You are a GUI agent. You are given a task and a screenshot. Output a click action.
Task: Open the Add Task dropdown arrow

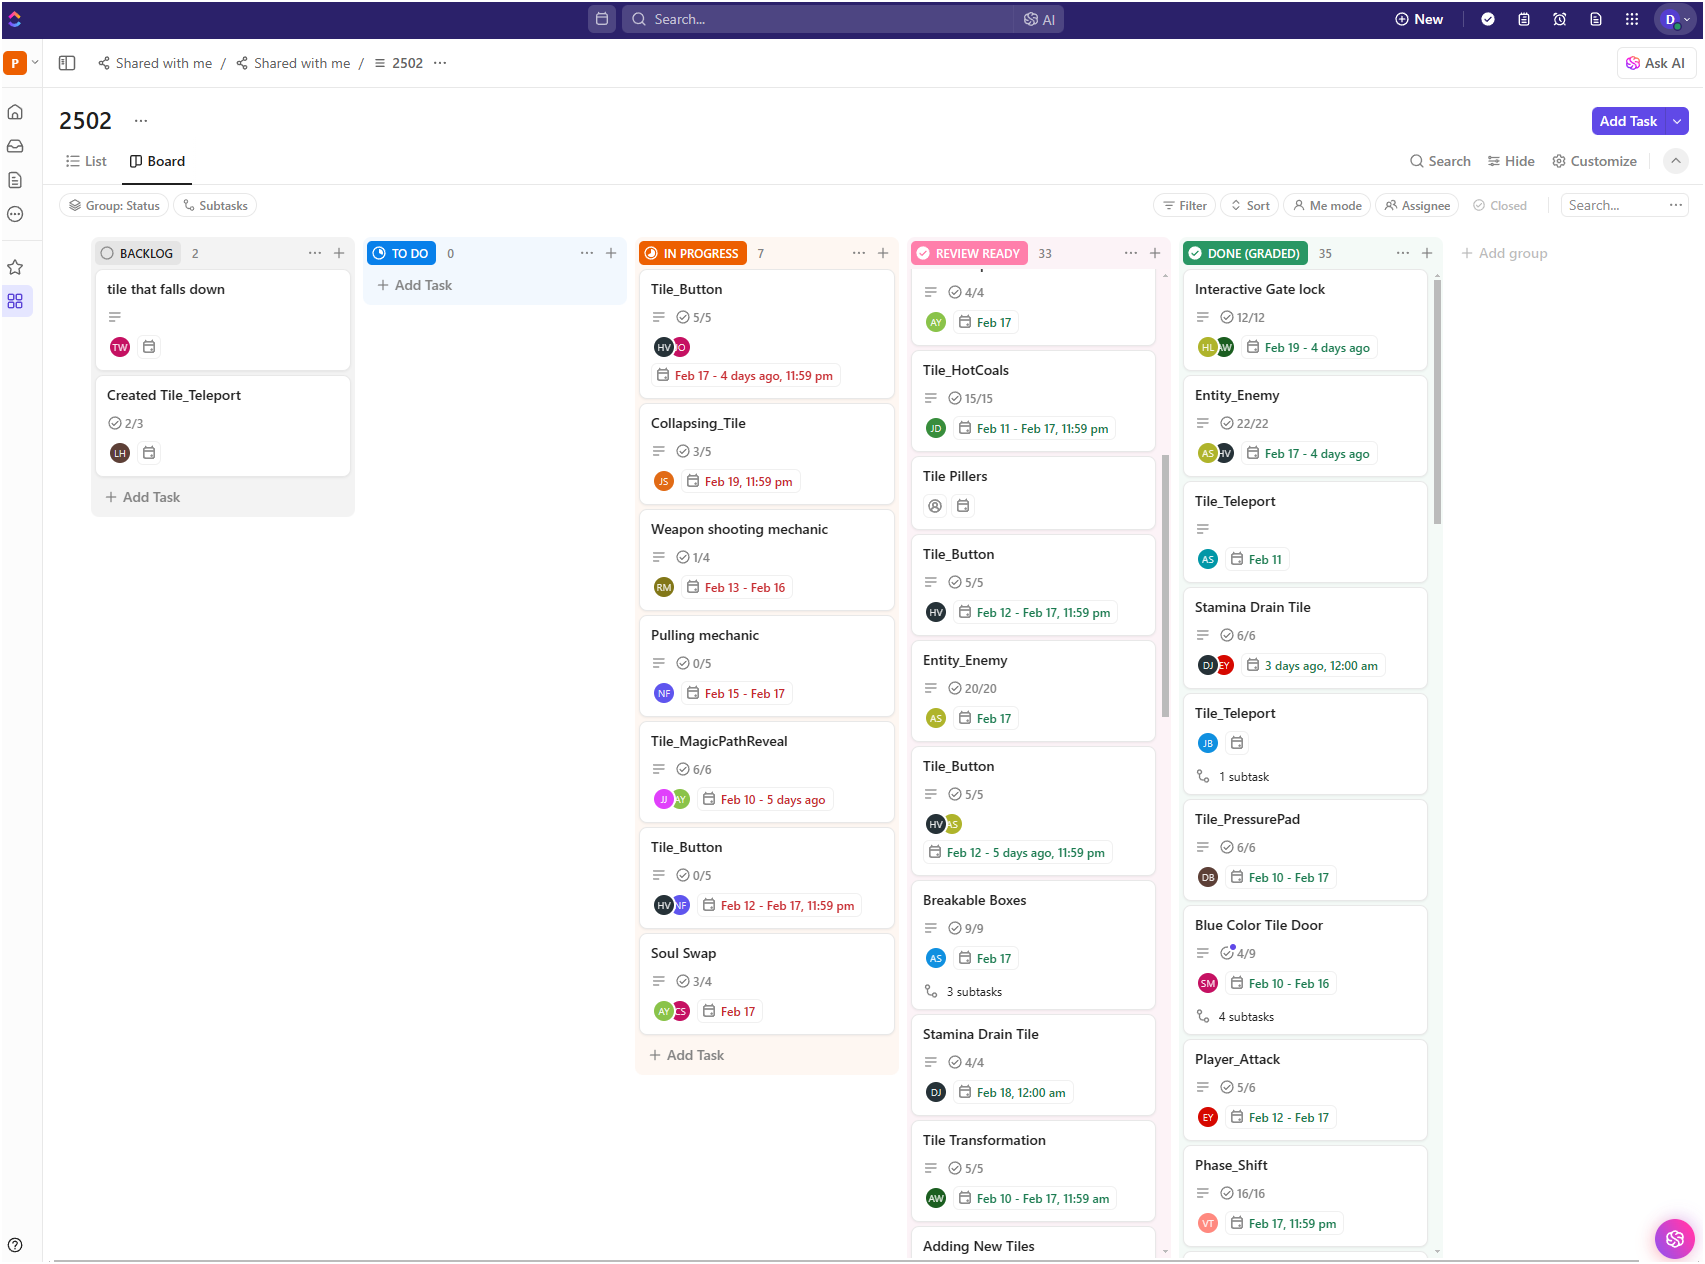tap(1678, 121)
